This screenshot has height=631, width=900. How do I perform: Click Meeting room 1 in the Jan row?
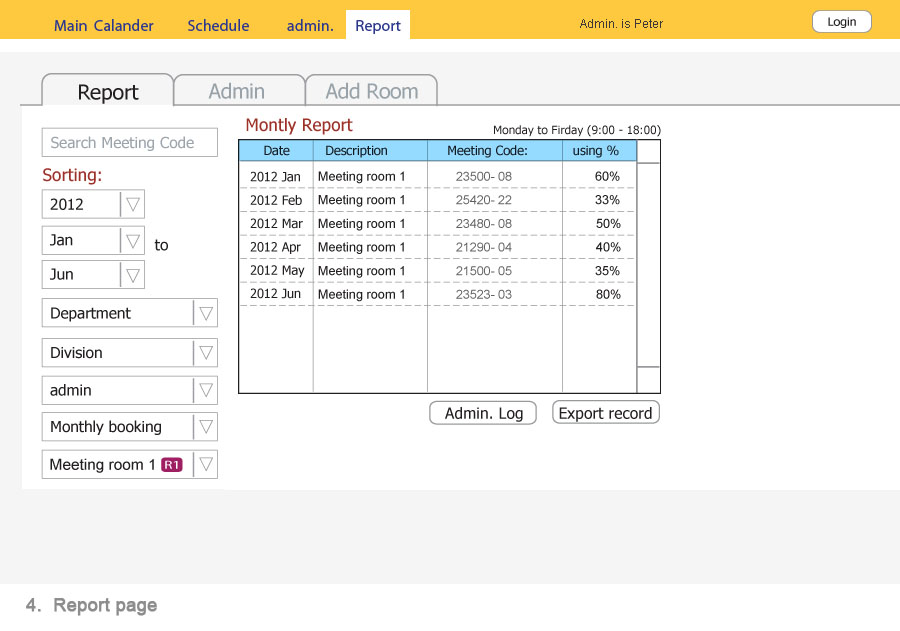(362, 176)
